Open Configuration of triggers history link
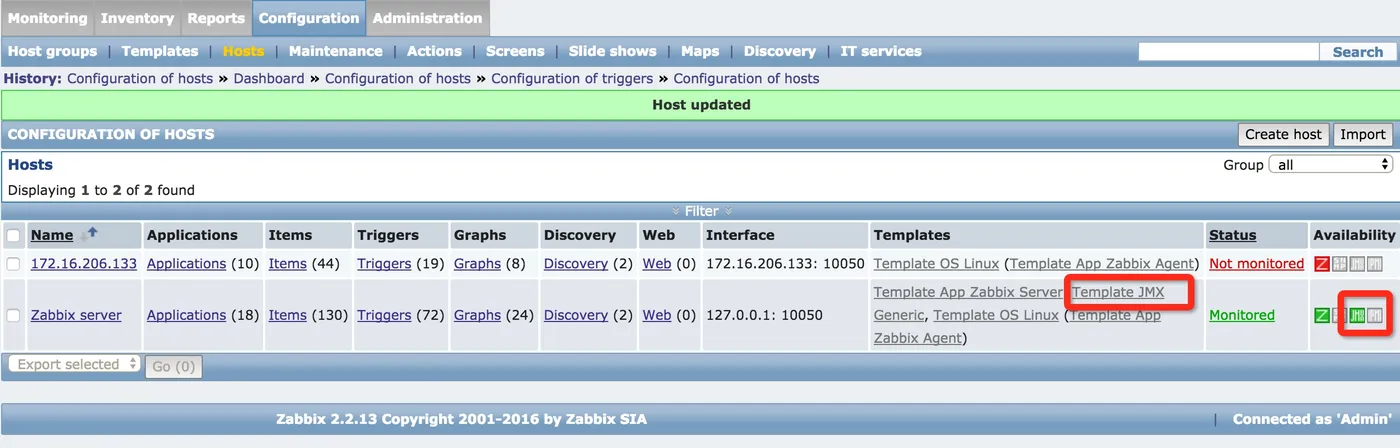The width and height of the screenshot is (1400, 448). click(572, 78)
